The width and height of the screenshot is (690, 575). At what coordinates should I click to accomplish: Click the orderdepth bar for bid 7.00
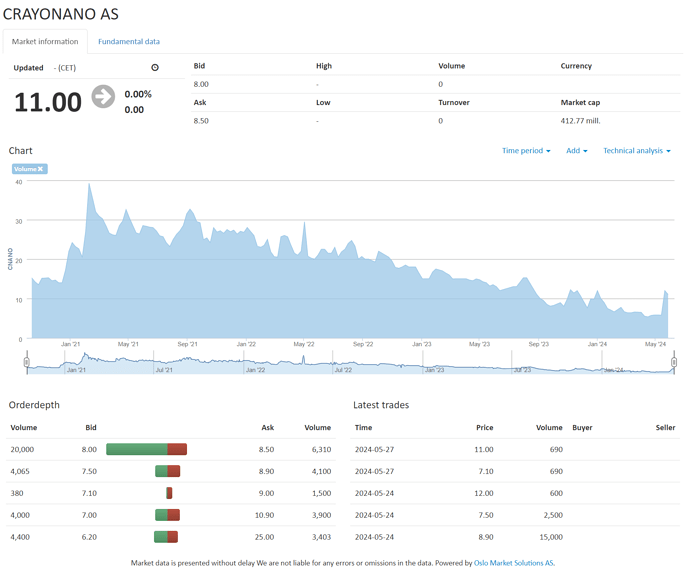click(x=167, y=515)
